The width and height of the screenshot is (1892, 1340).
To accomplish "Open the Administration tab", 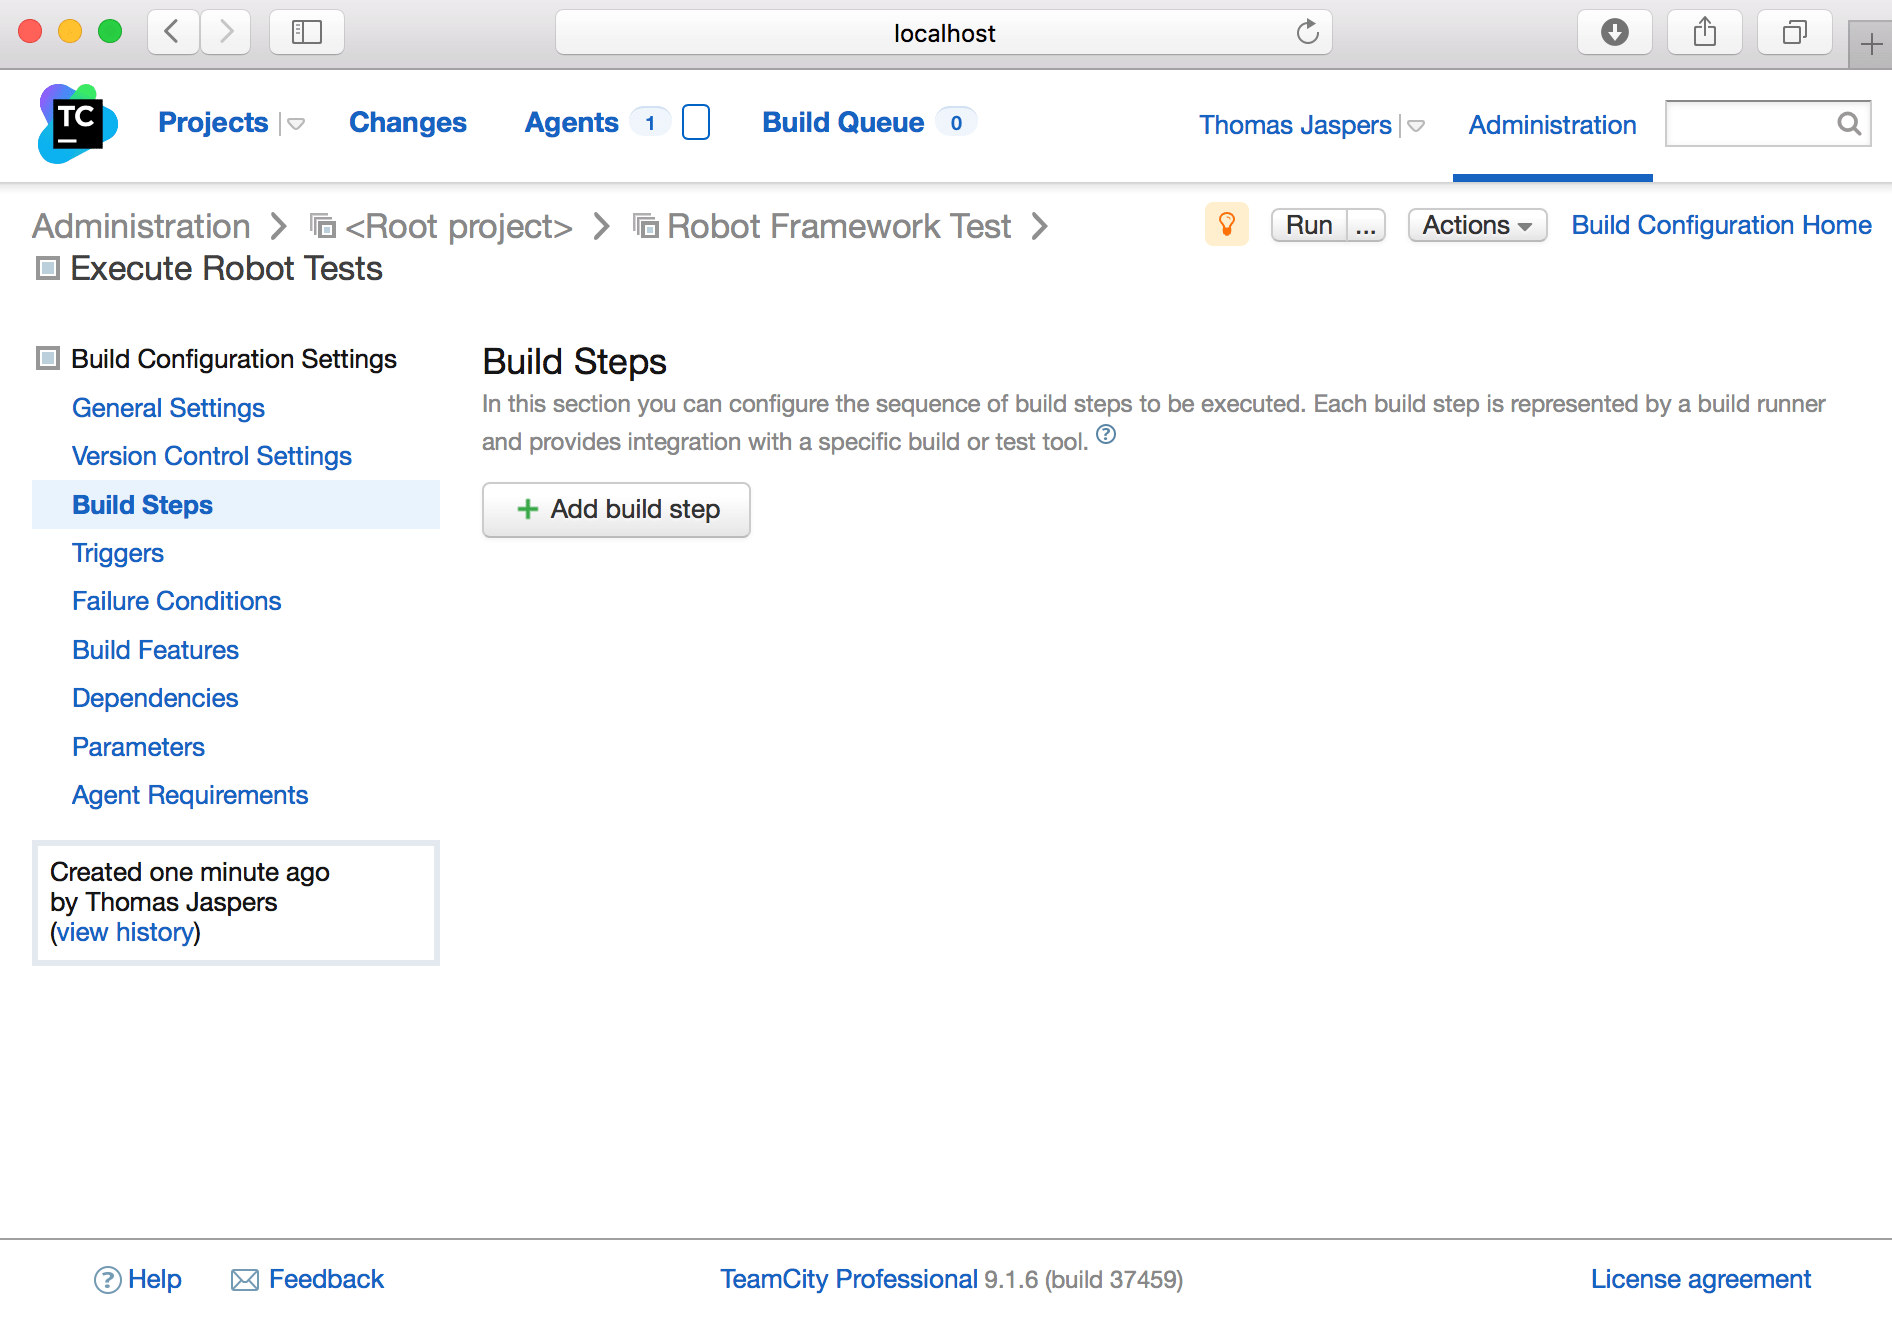I will [x=1552, y=125].
